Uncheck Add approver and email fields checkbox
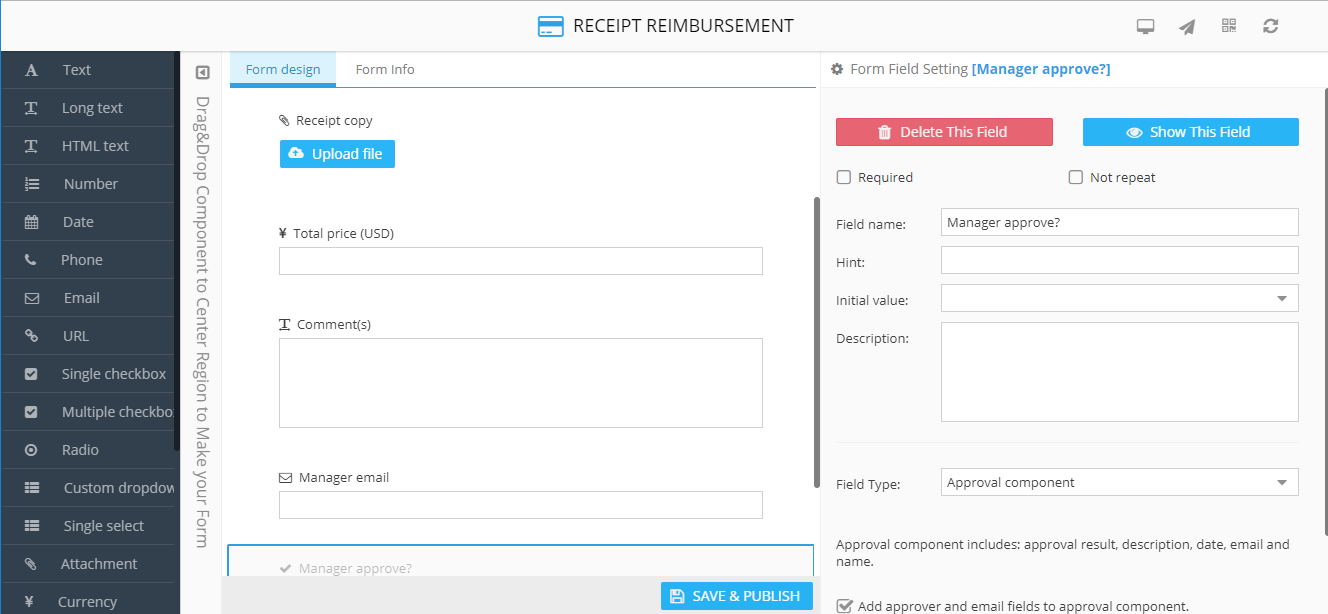Screen dimensions: 1328x614 [845, 606]
